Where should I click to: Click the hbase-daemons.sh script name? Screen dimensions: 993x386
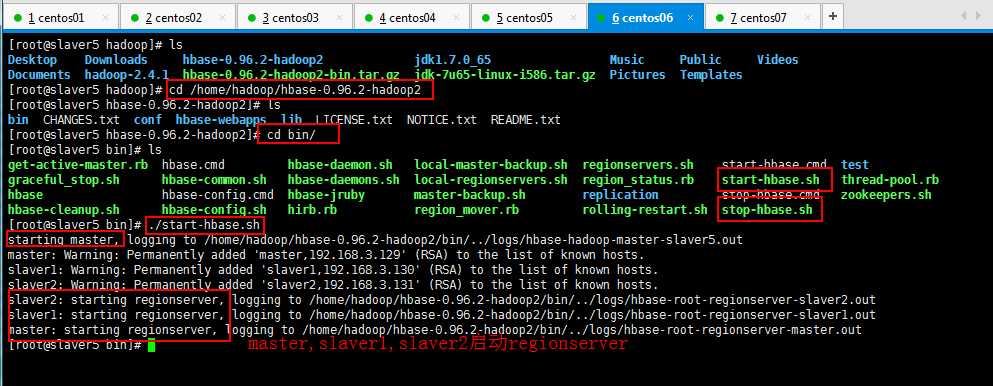tap(344, 180)
